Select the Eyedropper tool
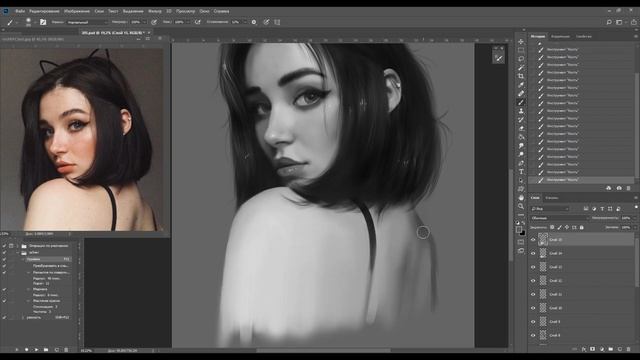 521,85
